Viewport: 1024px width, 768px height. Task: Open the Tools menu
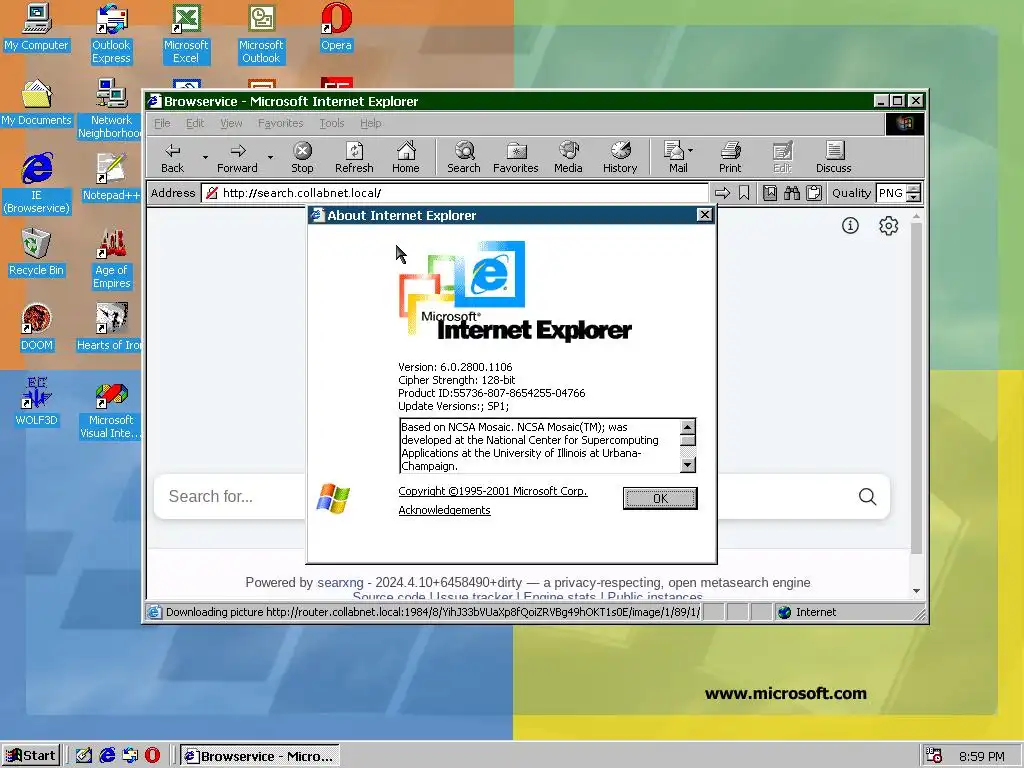point(331,123)
